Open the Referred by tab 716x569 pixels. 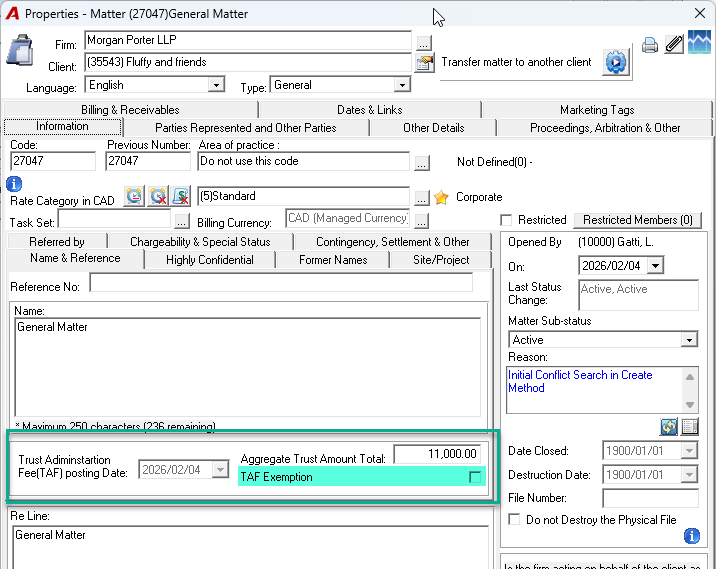pos(57,242)
